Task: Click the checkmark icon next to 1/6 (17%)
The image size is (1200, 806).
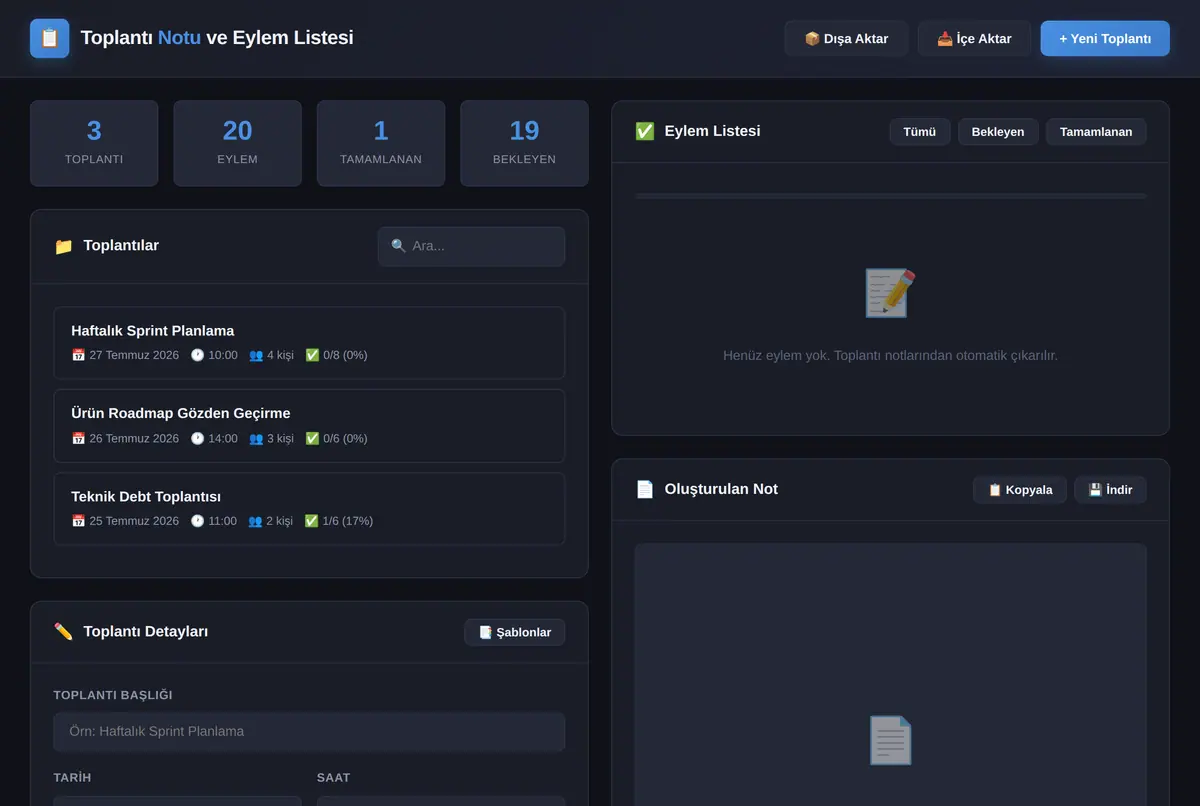Action: pyautogui.click(x=312, y=521)
